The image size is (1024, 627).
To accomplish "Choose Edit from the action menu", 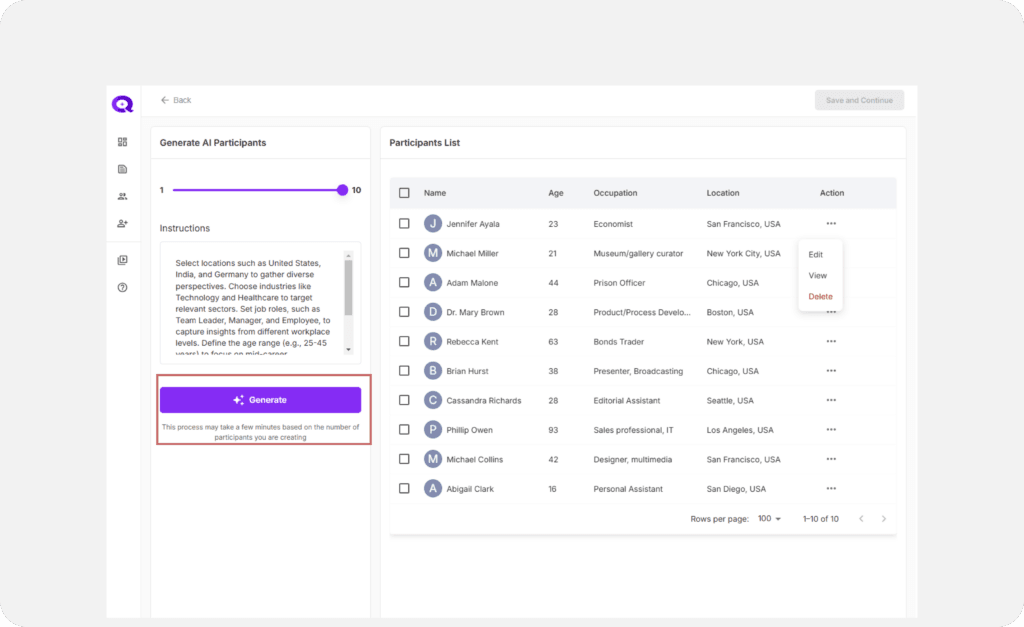I will (x=816, y=255).
